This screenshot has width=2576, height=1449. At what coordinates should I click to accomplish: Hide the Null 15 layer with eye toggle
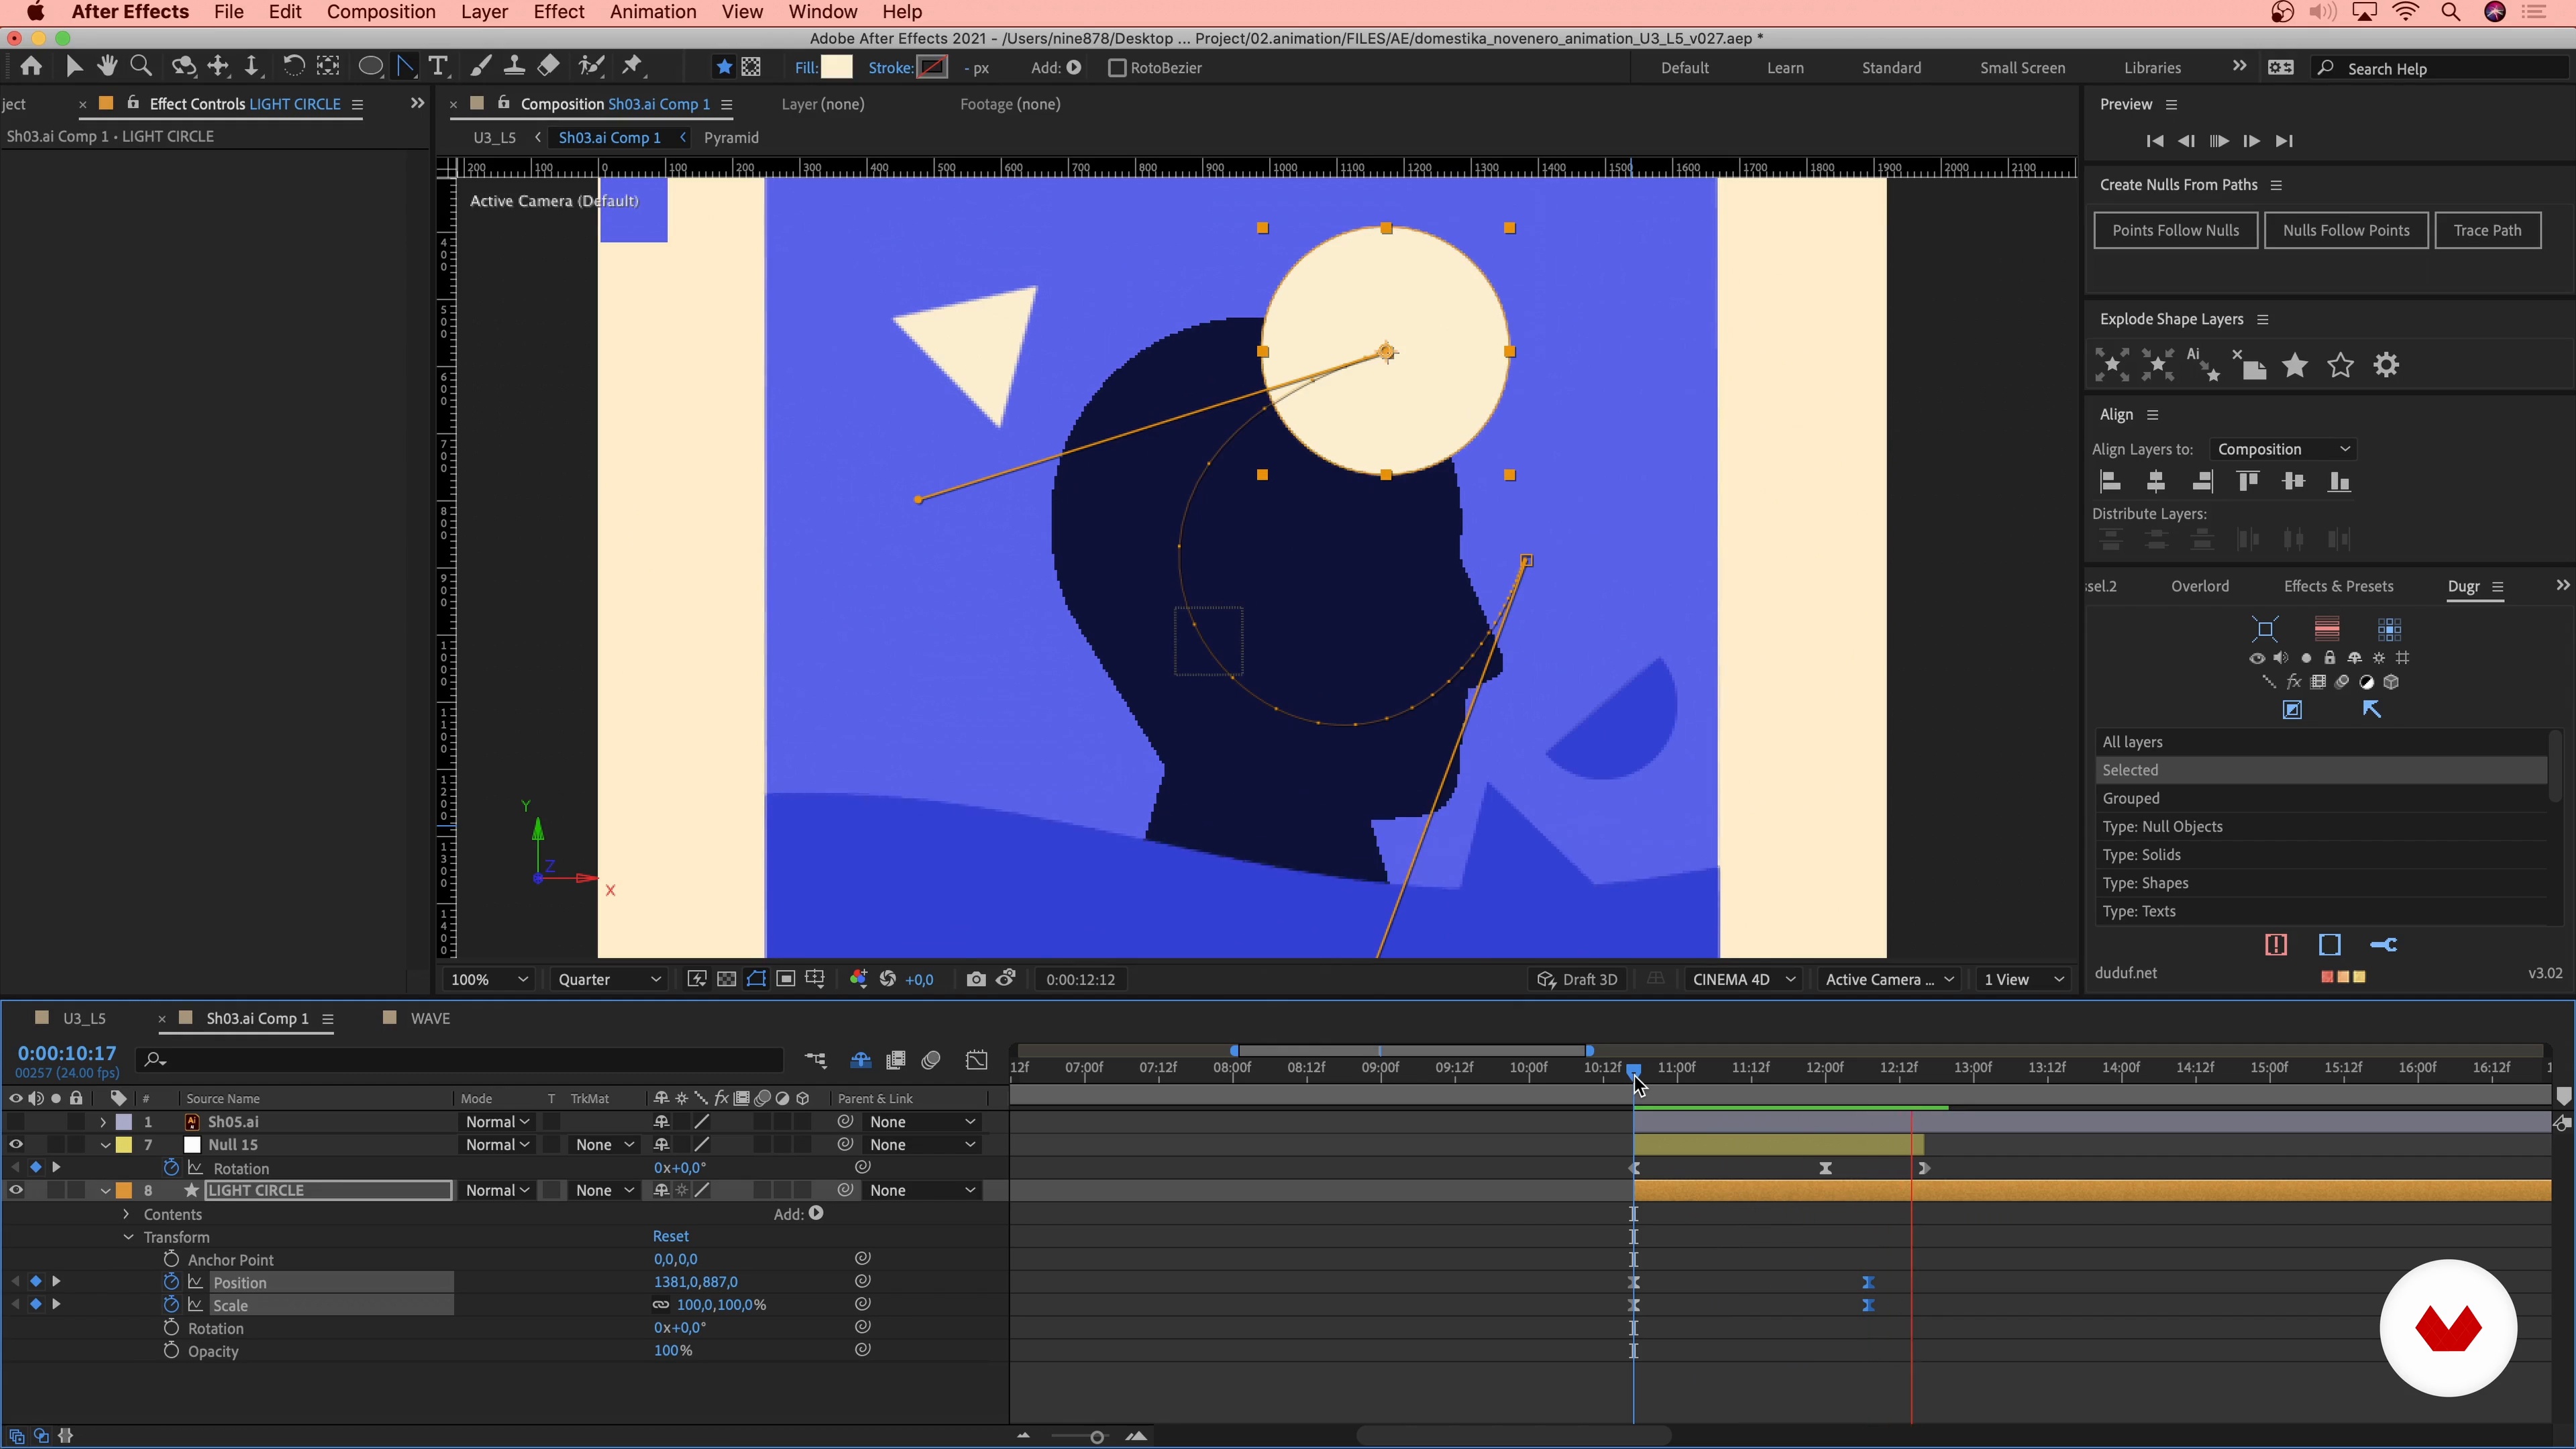coord(16,1144)
